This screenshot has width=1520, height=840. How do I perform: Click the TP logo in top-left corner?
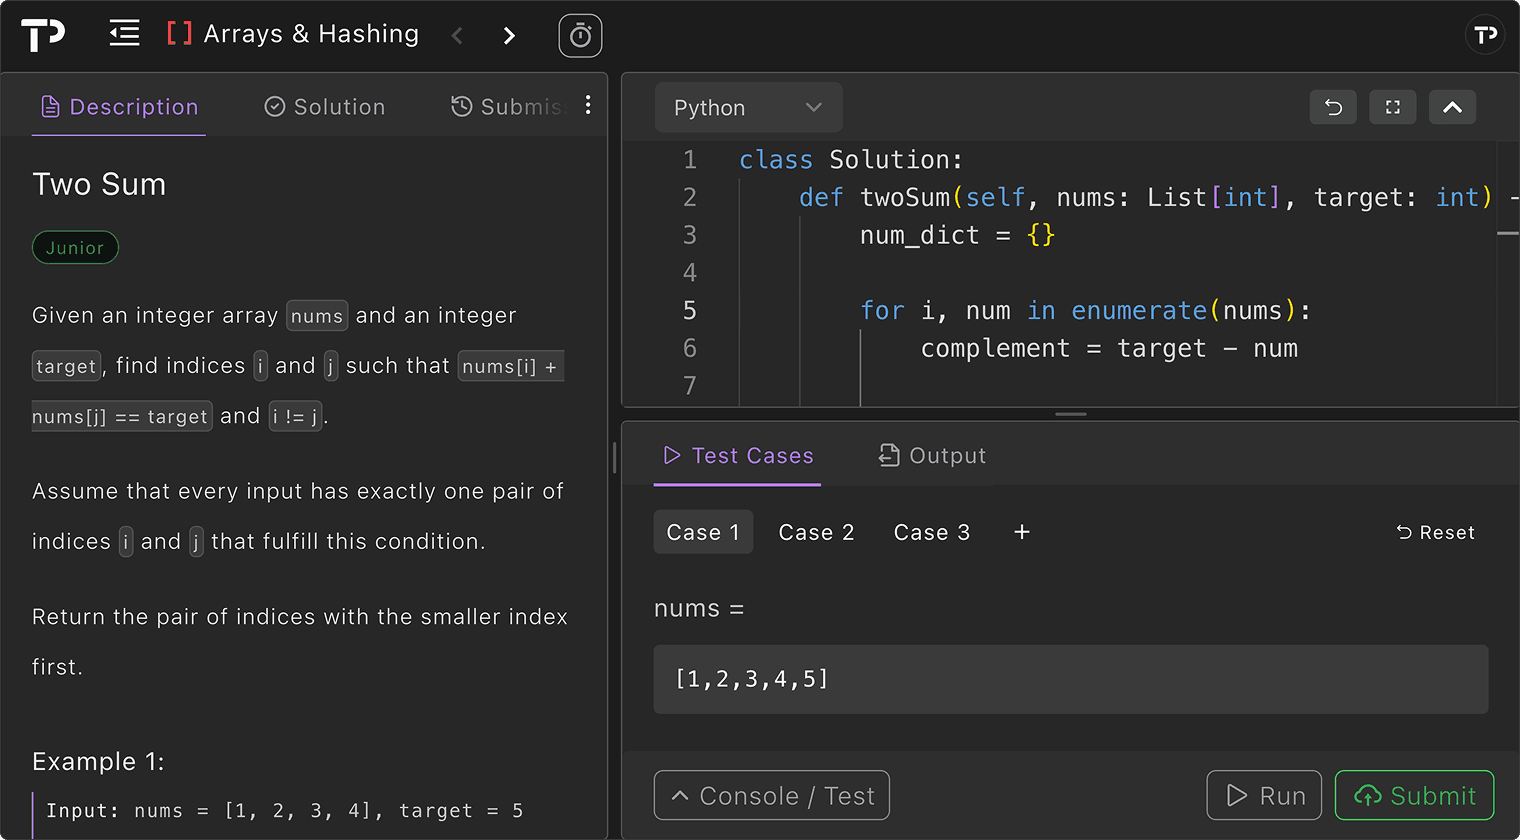(43, 35)
